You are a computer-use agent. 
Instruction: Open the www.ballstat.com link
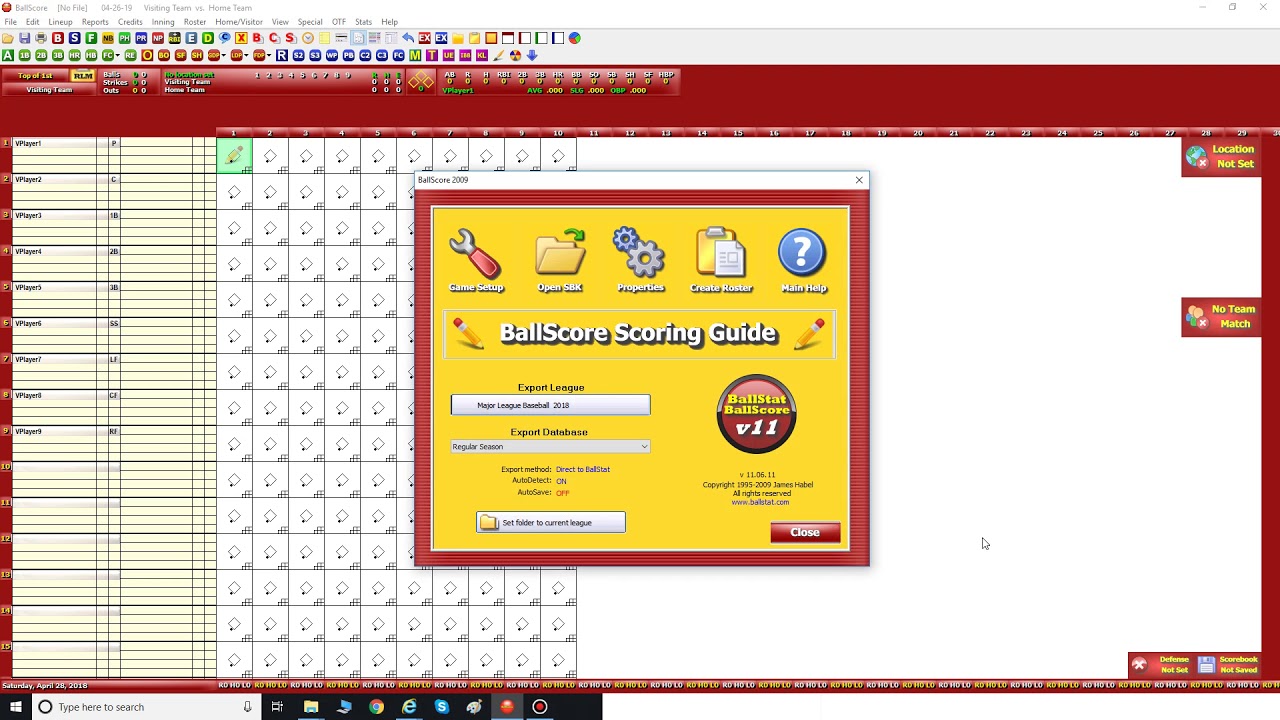coord(760,502)
